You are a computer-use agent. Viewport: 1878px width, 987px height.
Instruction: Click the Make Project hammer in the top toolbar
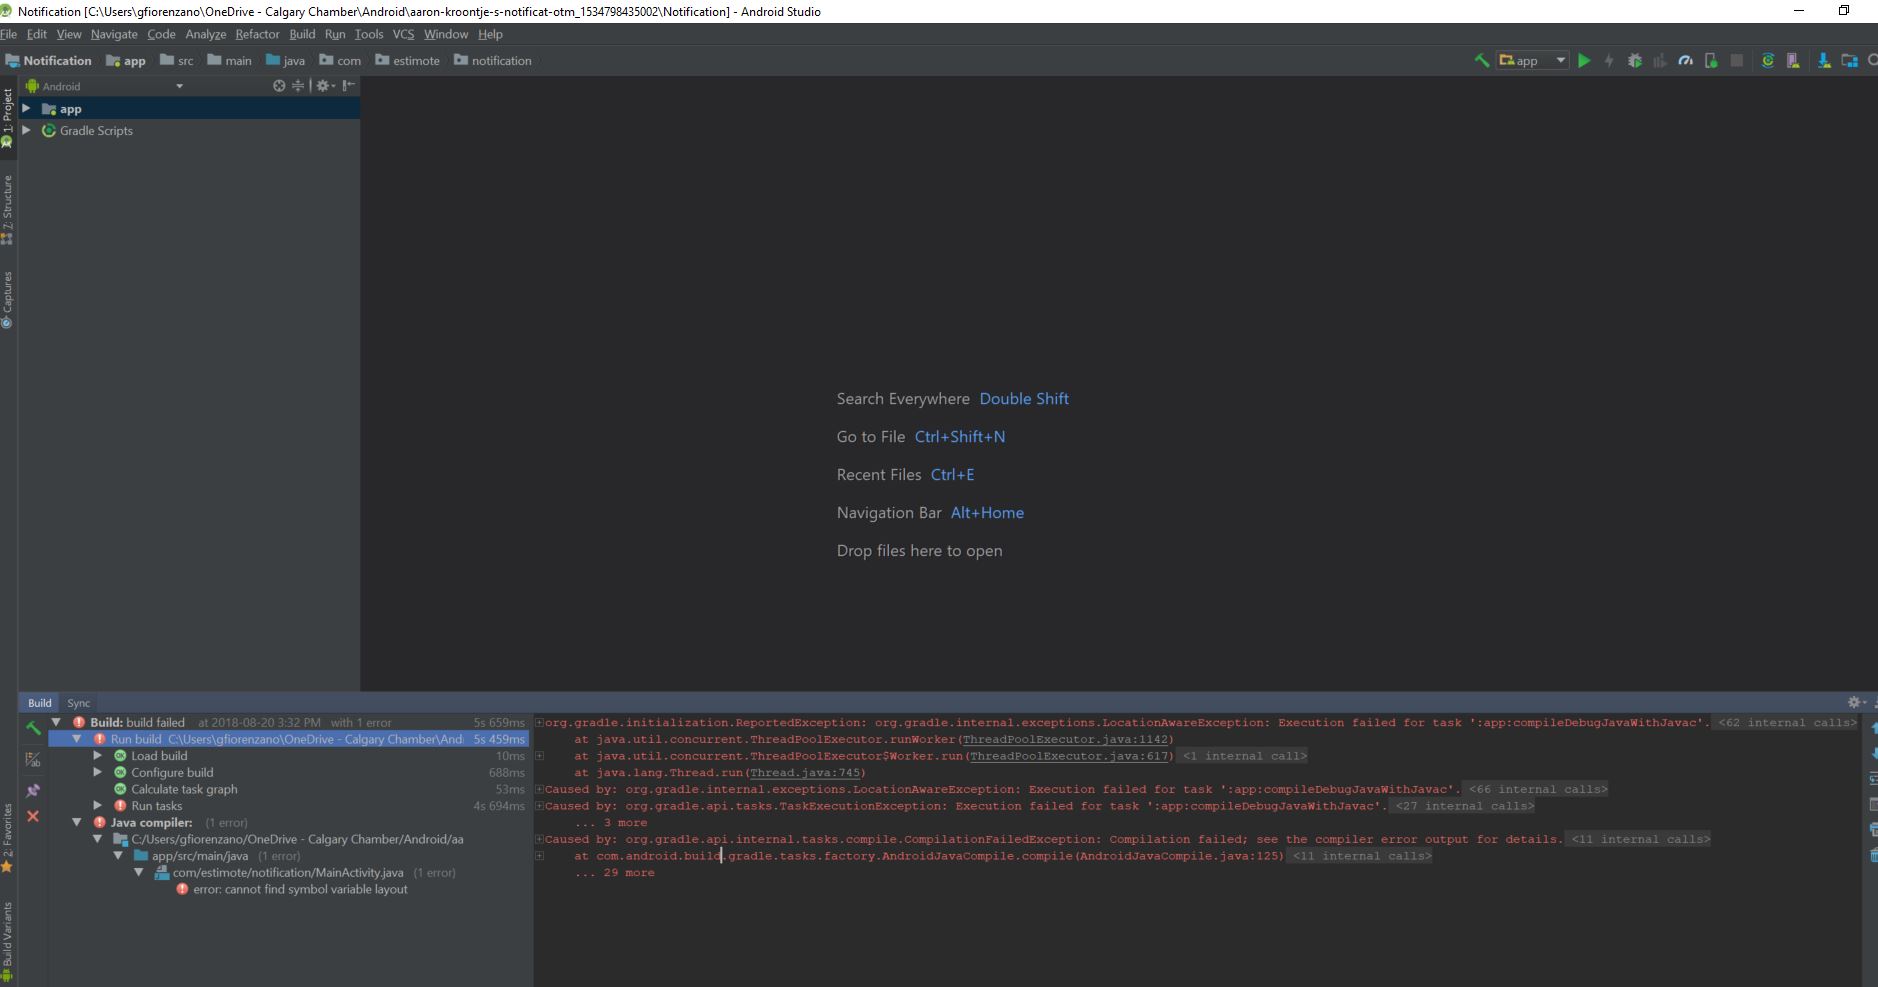click(1482, 61)
